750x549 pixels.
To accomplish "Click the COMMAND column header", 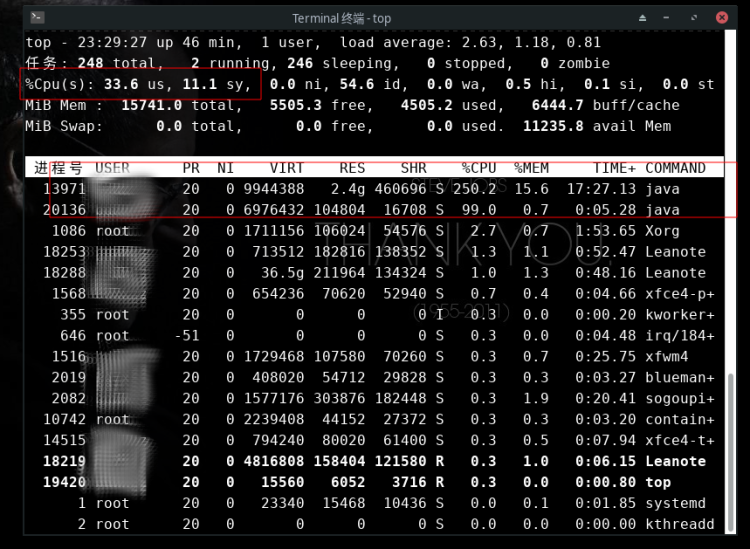I will 675,168.
